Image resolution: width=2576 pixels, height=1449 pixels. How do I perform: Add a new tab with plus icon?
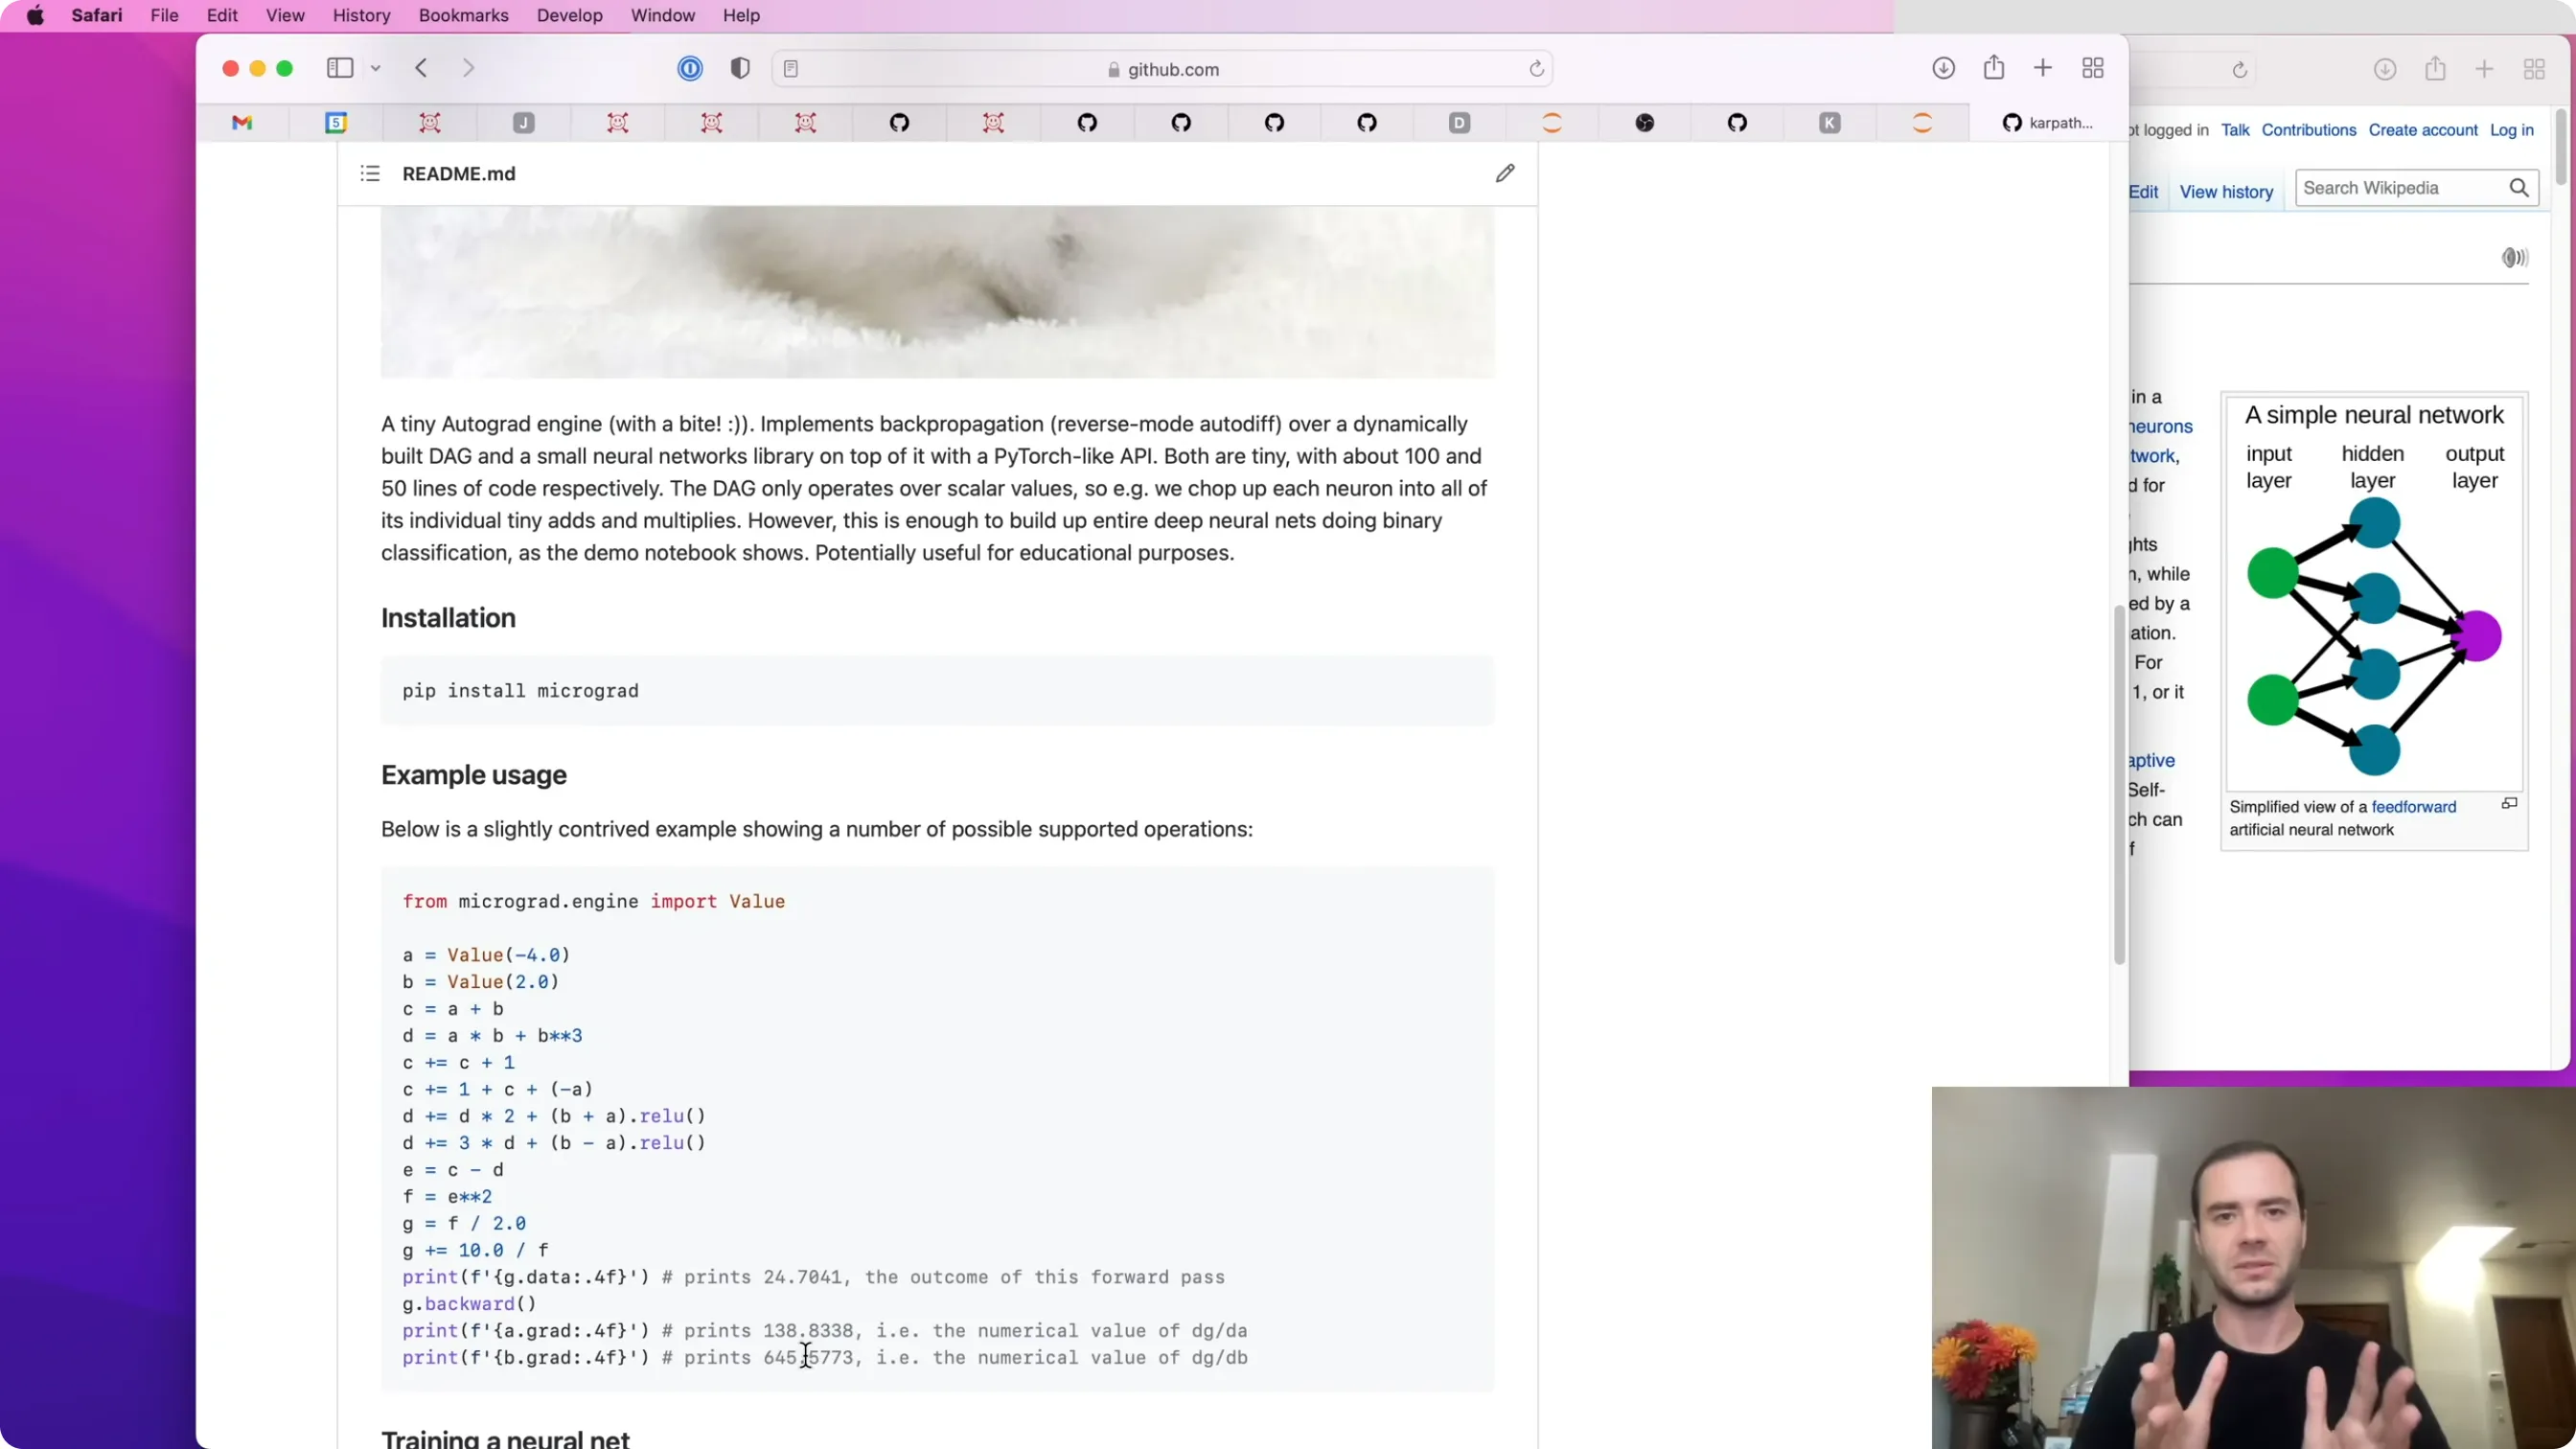[x=2043, y=68]
